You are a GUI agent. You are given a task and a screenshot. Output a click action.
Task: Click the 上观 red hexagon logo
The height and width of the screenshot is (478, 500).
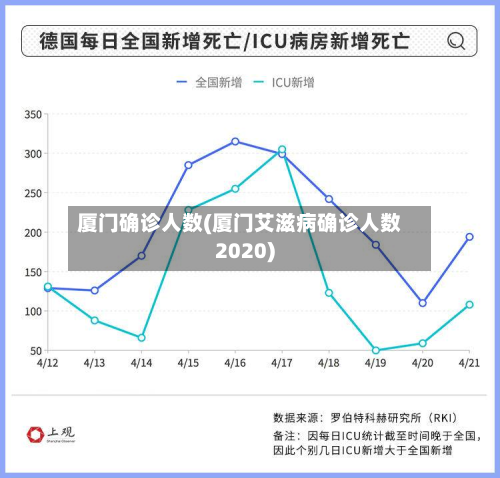[35, 434]
